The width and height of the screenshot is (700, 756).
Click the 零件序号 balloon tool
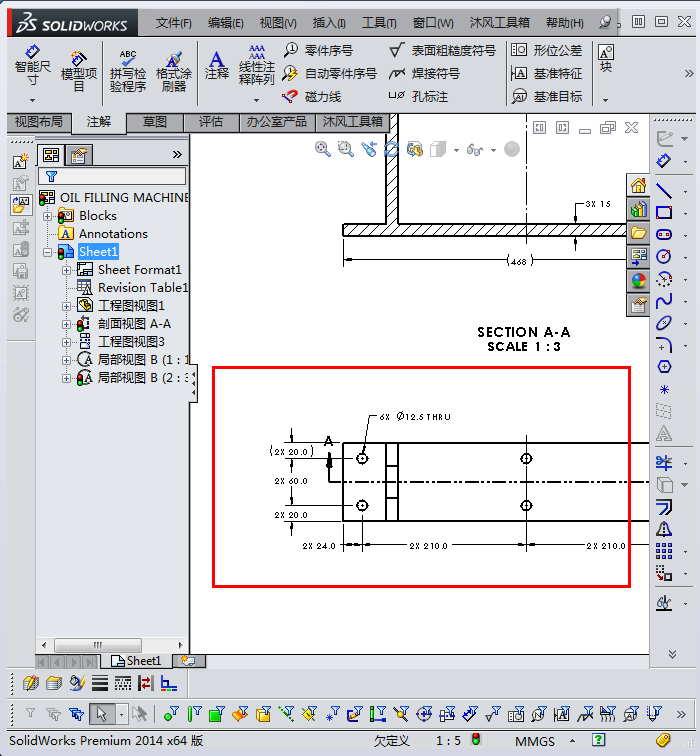tap(291, 50)
